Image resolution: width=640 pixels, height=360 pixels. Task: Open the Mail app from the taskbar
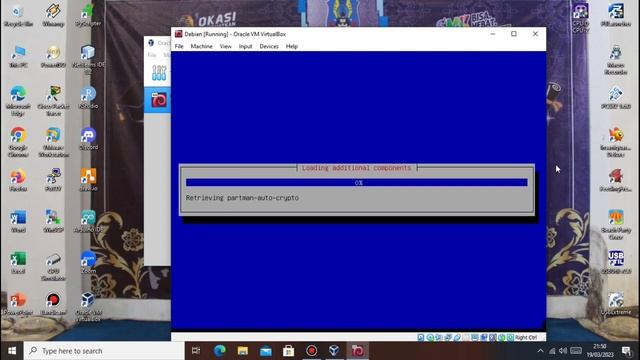click(266, 351)
